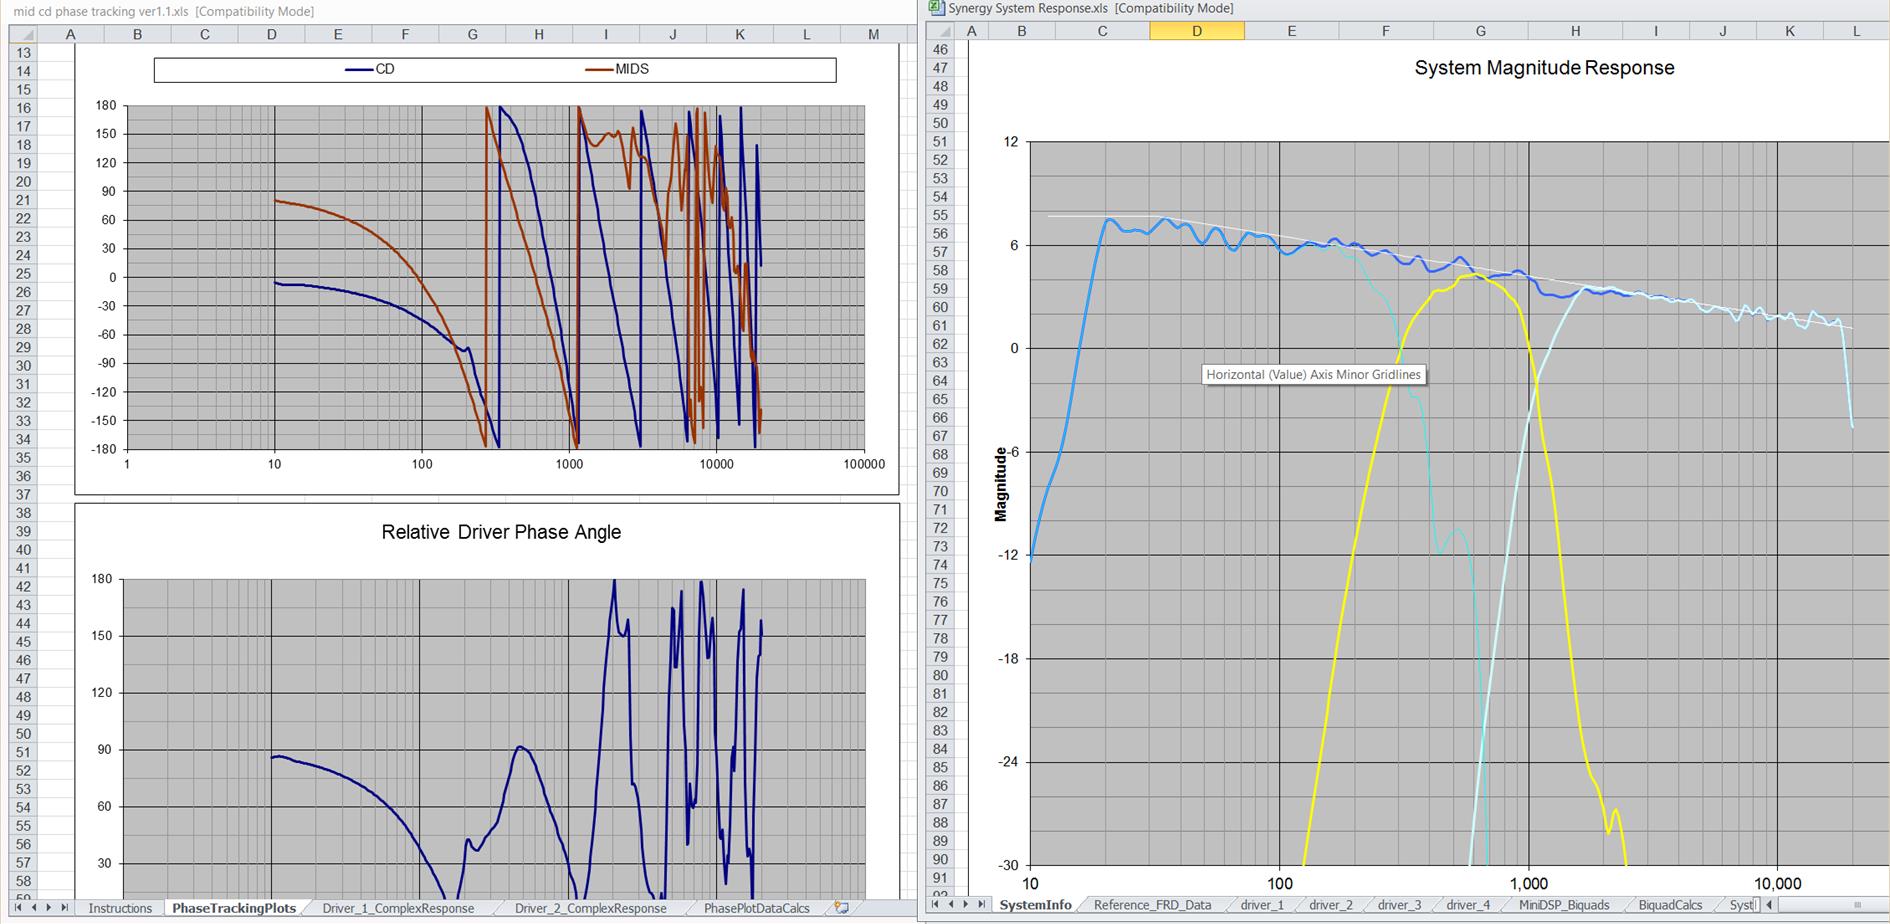Click 'System Magnitude Response' chart title

pyautogui.click(x=1544, y=68)
